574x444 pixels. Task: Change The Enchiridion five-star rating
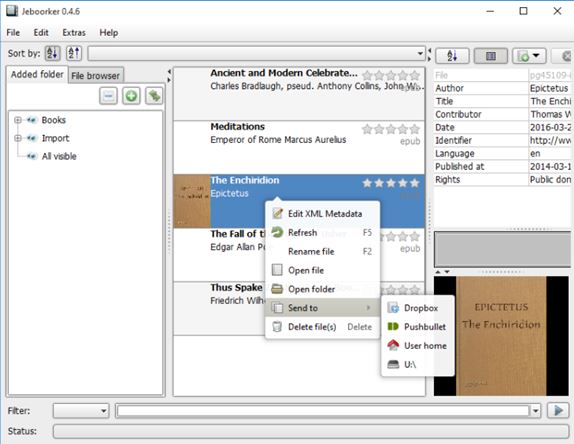[391, 183]
